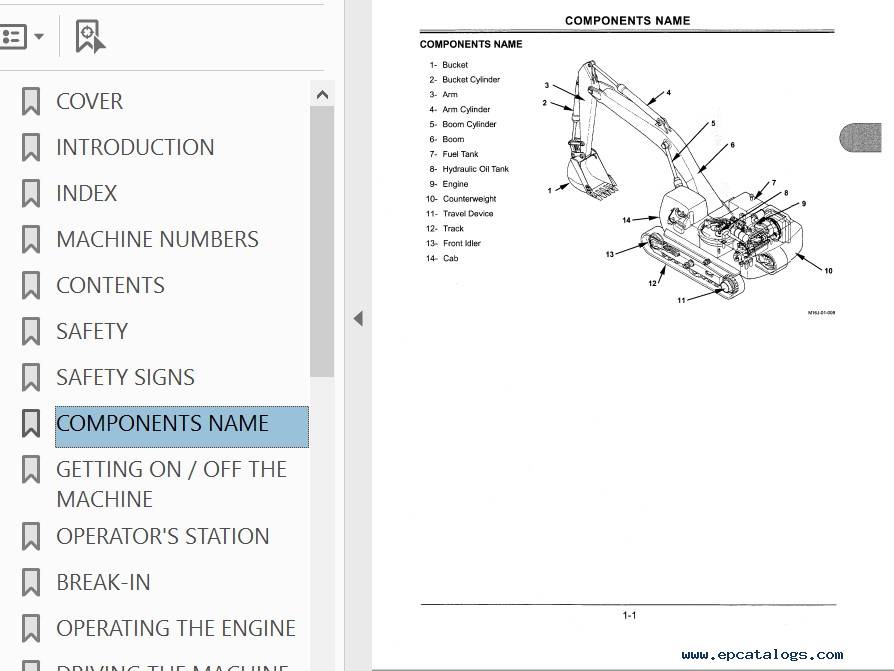
Task: Open GETTING ON / OFF THE MACHINE bookmark
Action: click(172, 485)
